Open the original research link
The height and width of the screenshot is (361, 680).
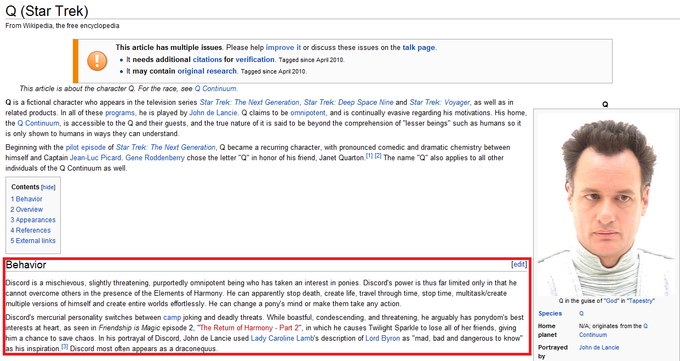coord(207,71)
